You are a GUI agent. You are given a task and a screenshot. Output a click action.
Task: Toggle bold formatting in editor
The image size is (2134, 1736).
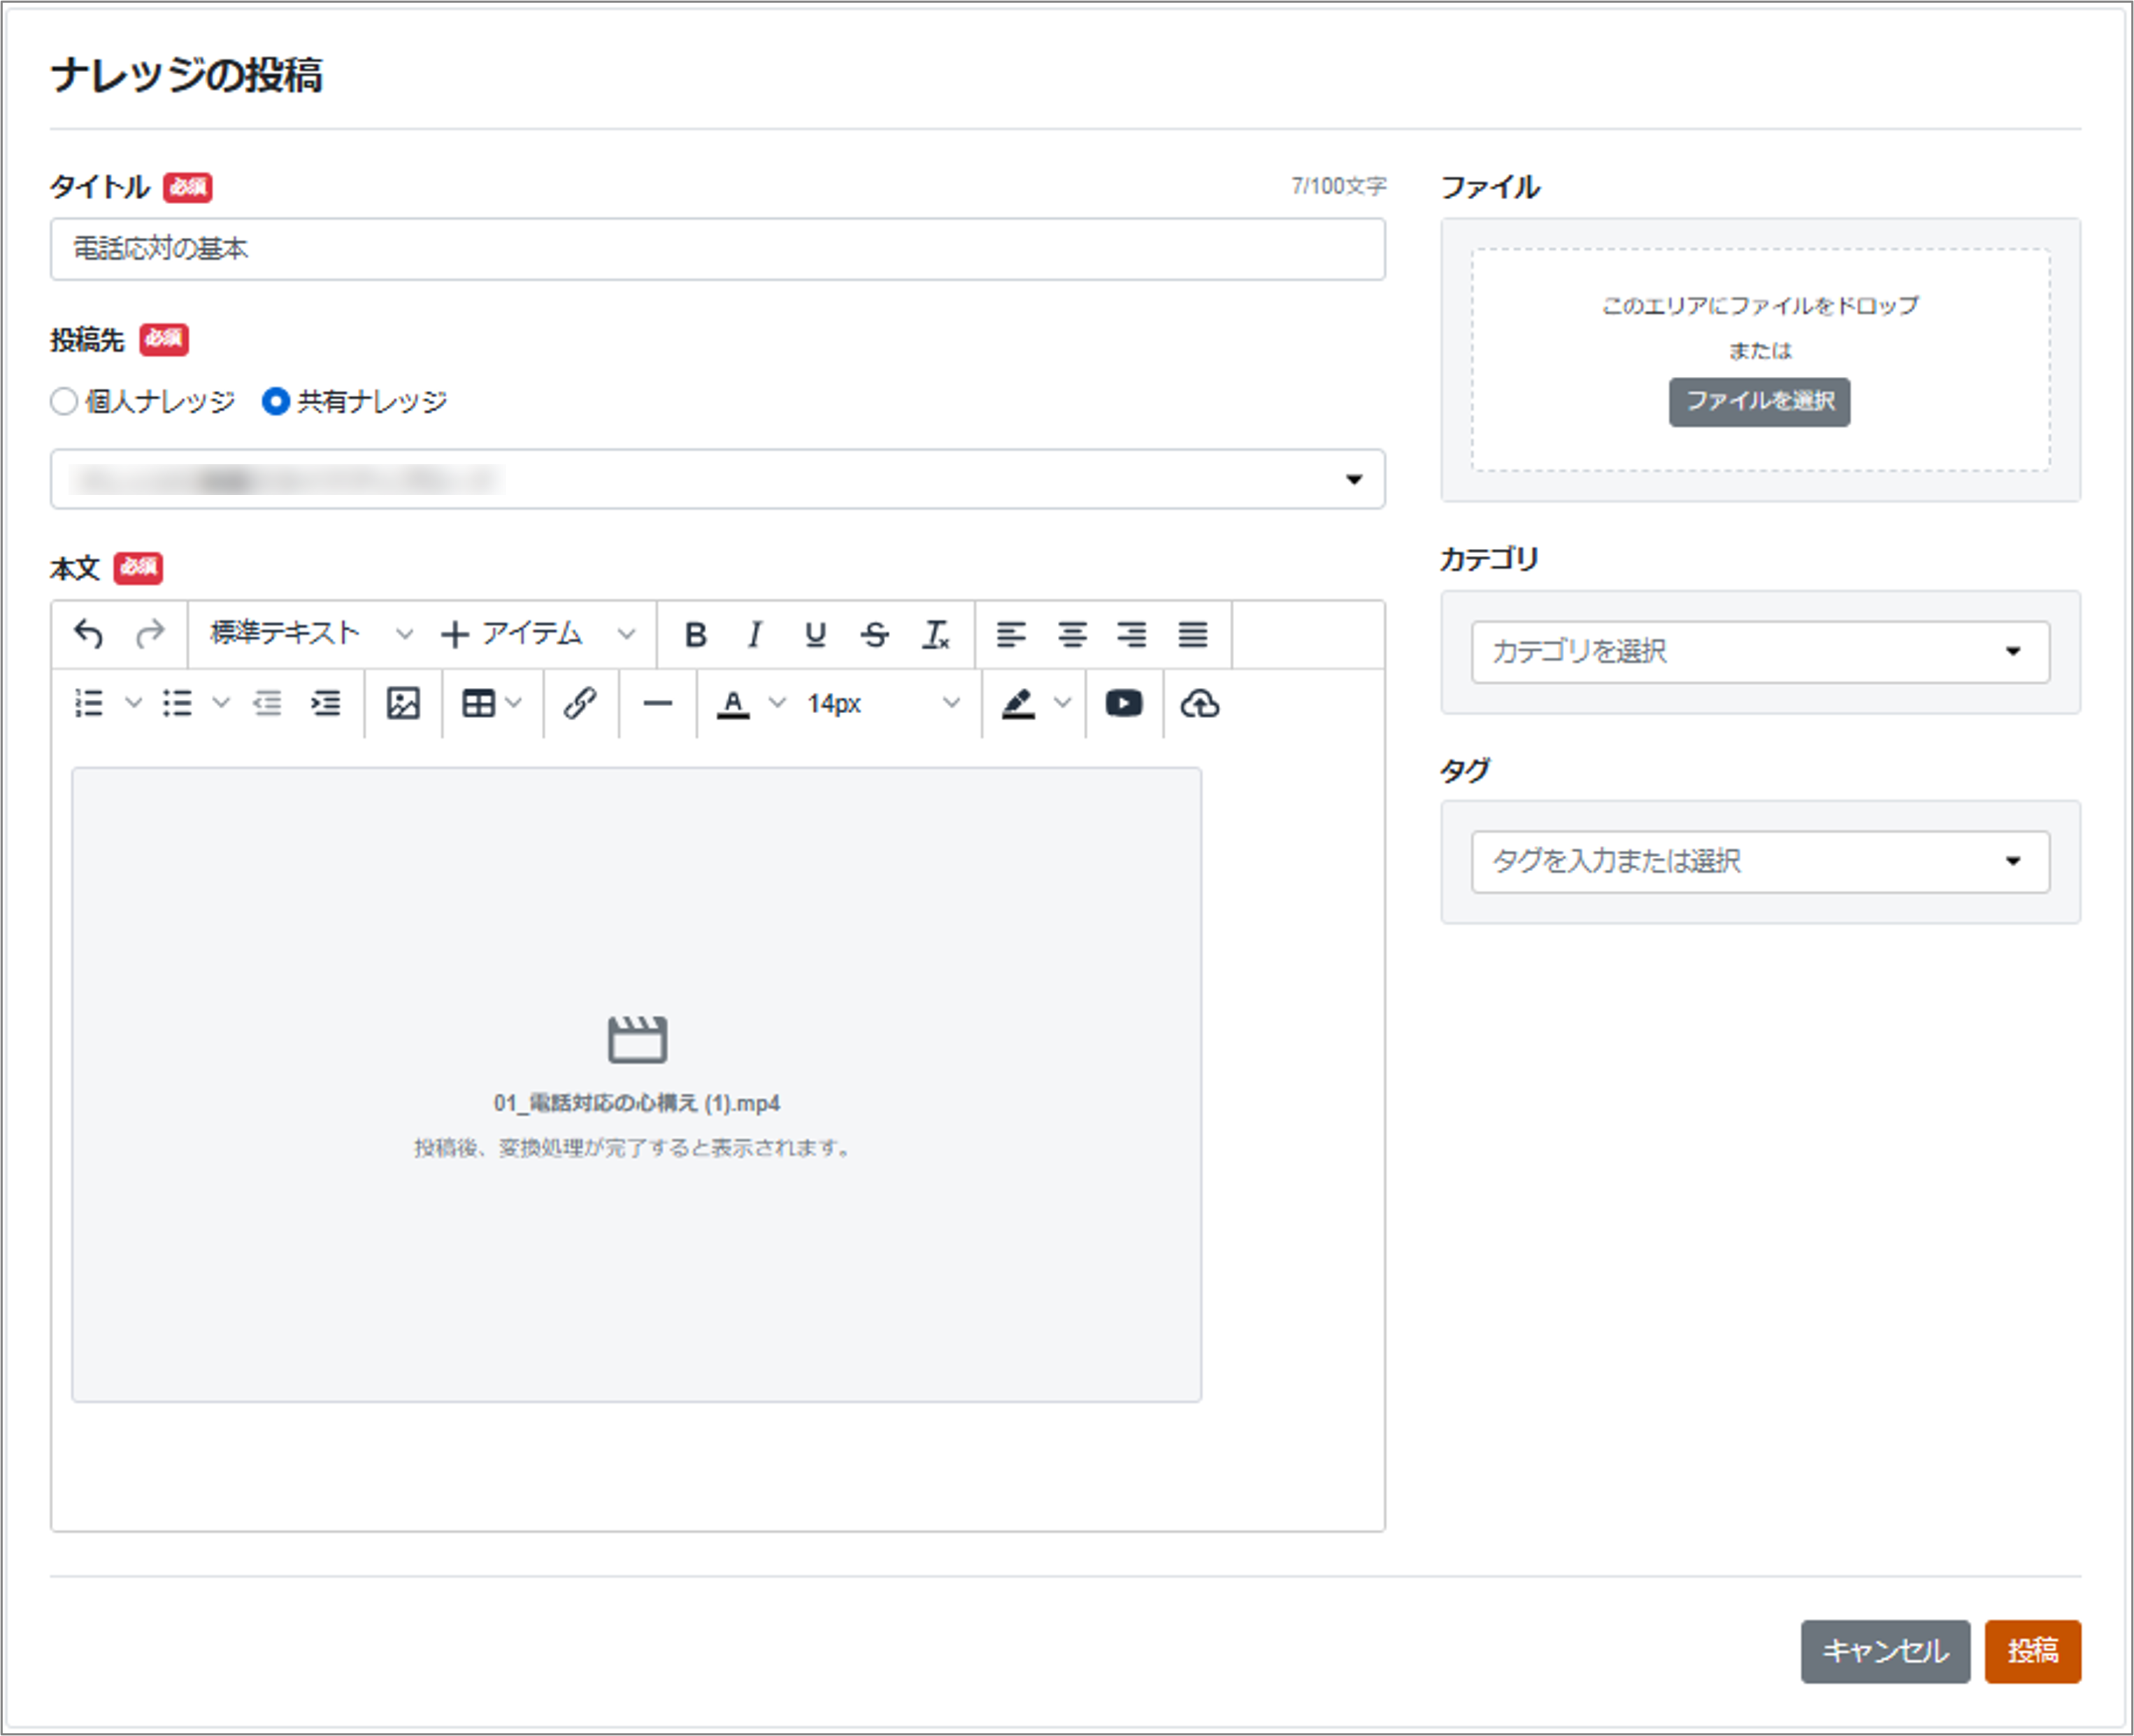(x=696, y=634)
